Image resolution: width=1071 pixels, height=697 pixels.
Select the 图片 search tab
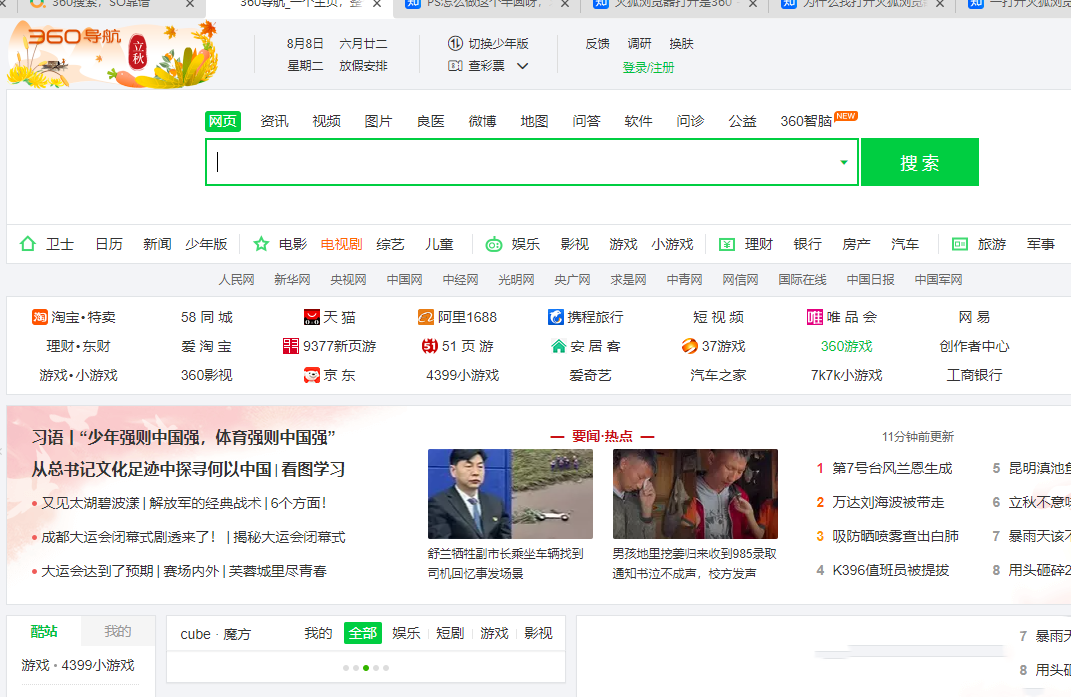(x=378, y=122)
